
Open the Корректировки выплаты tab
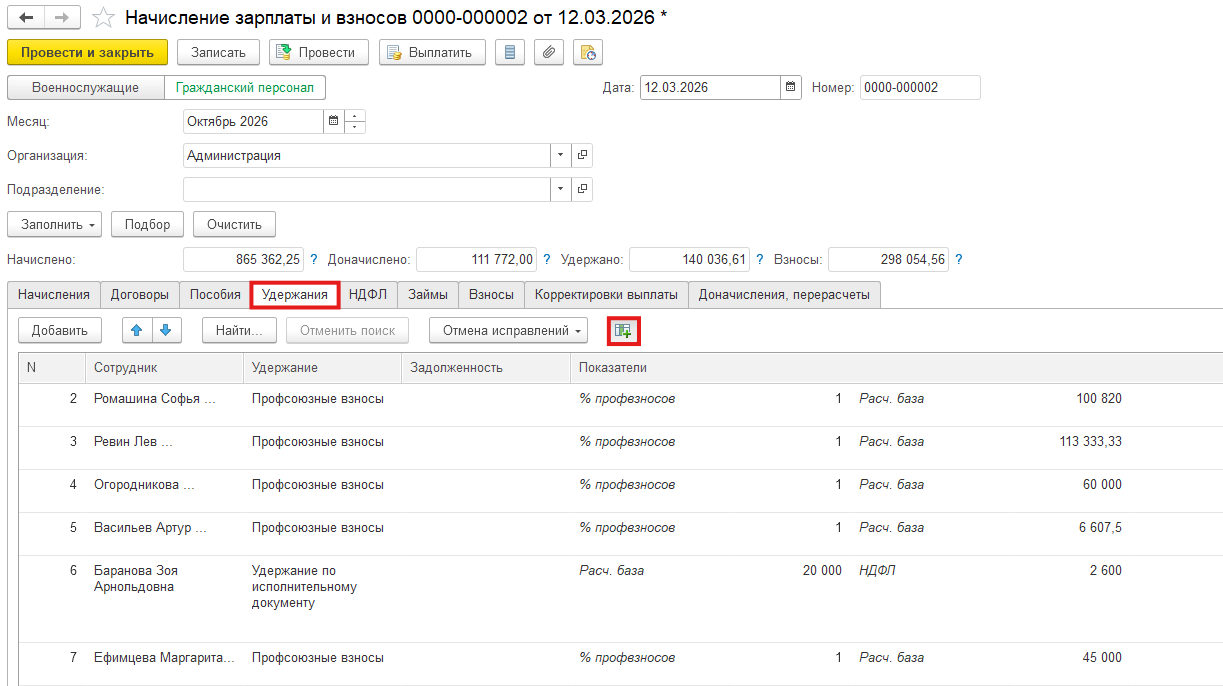coord(606,295)
